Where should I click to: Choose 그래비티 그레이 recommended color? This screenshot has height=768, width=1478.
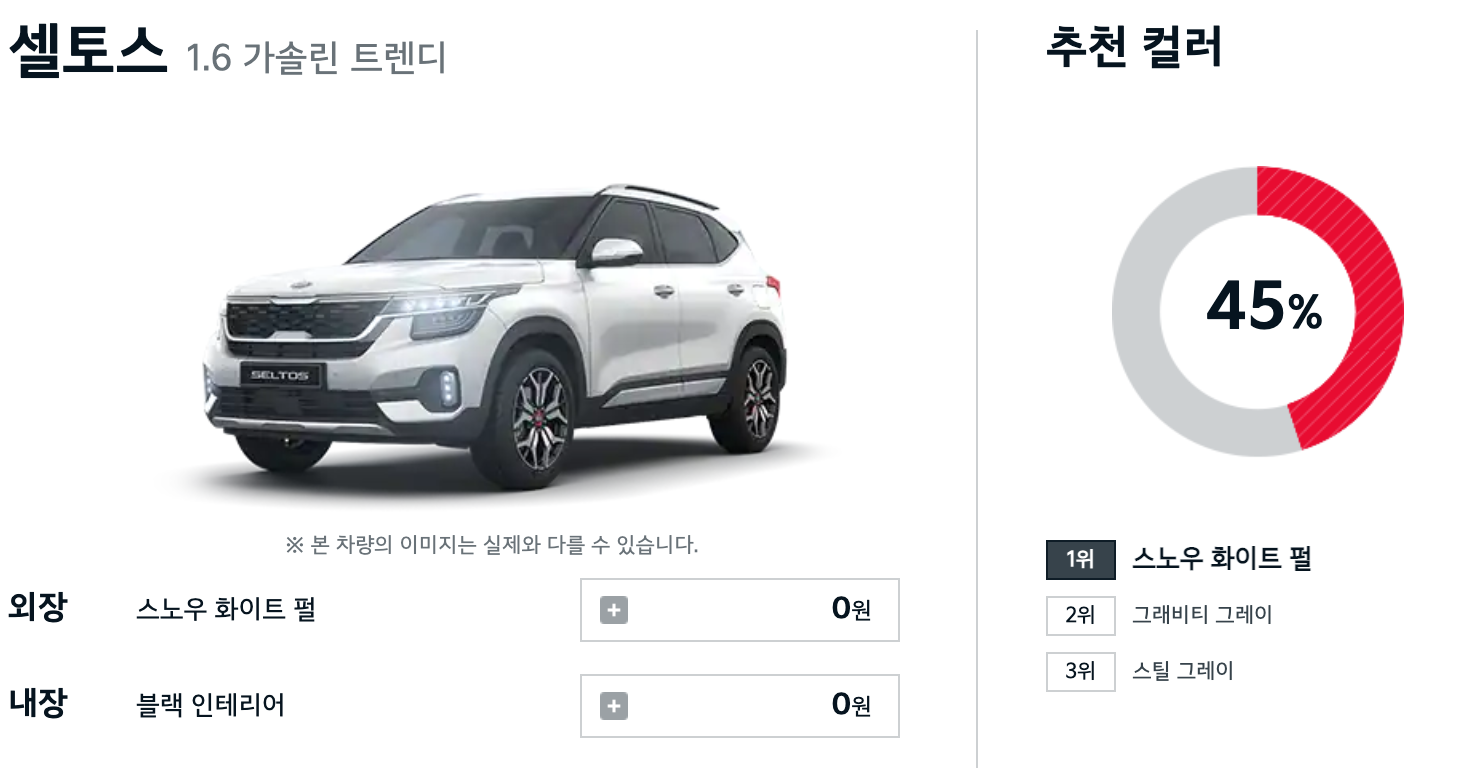point(1202,614)
